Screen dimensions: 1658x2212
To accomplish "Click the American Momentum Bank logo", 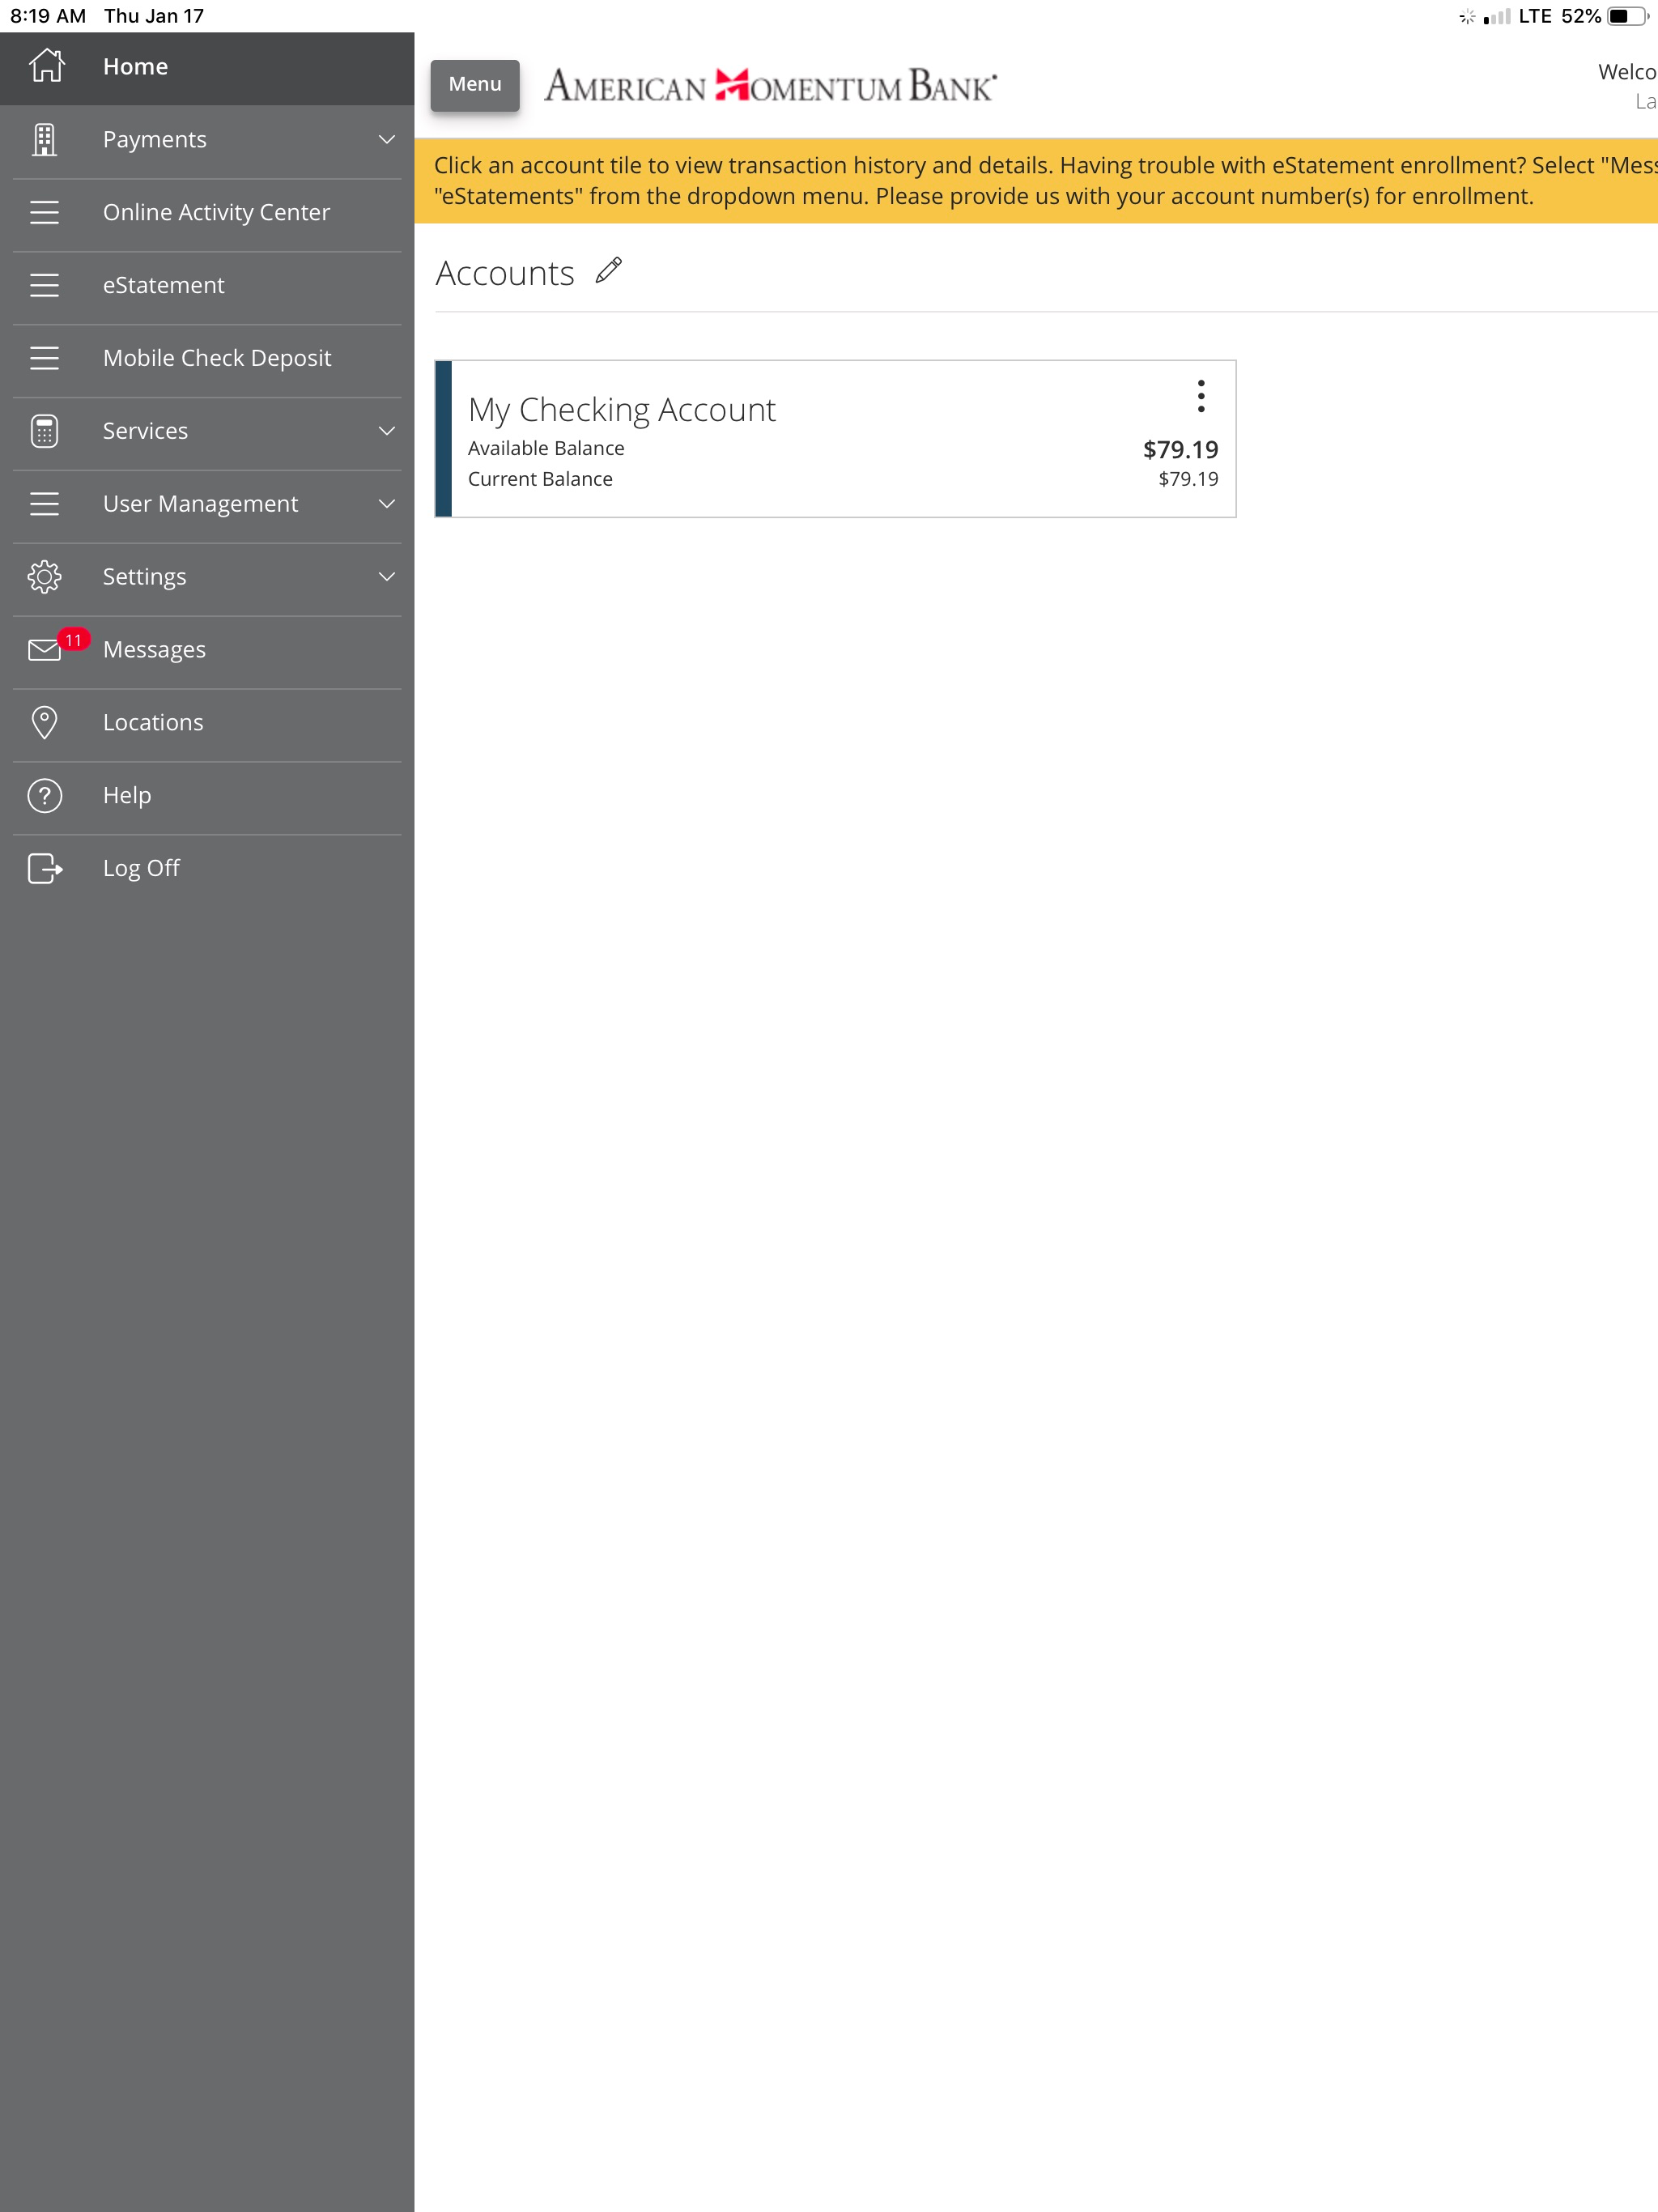I will click(770, 86).
